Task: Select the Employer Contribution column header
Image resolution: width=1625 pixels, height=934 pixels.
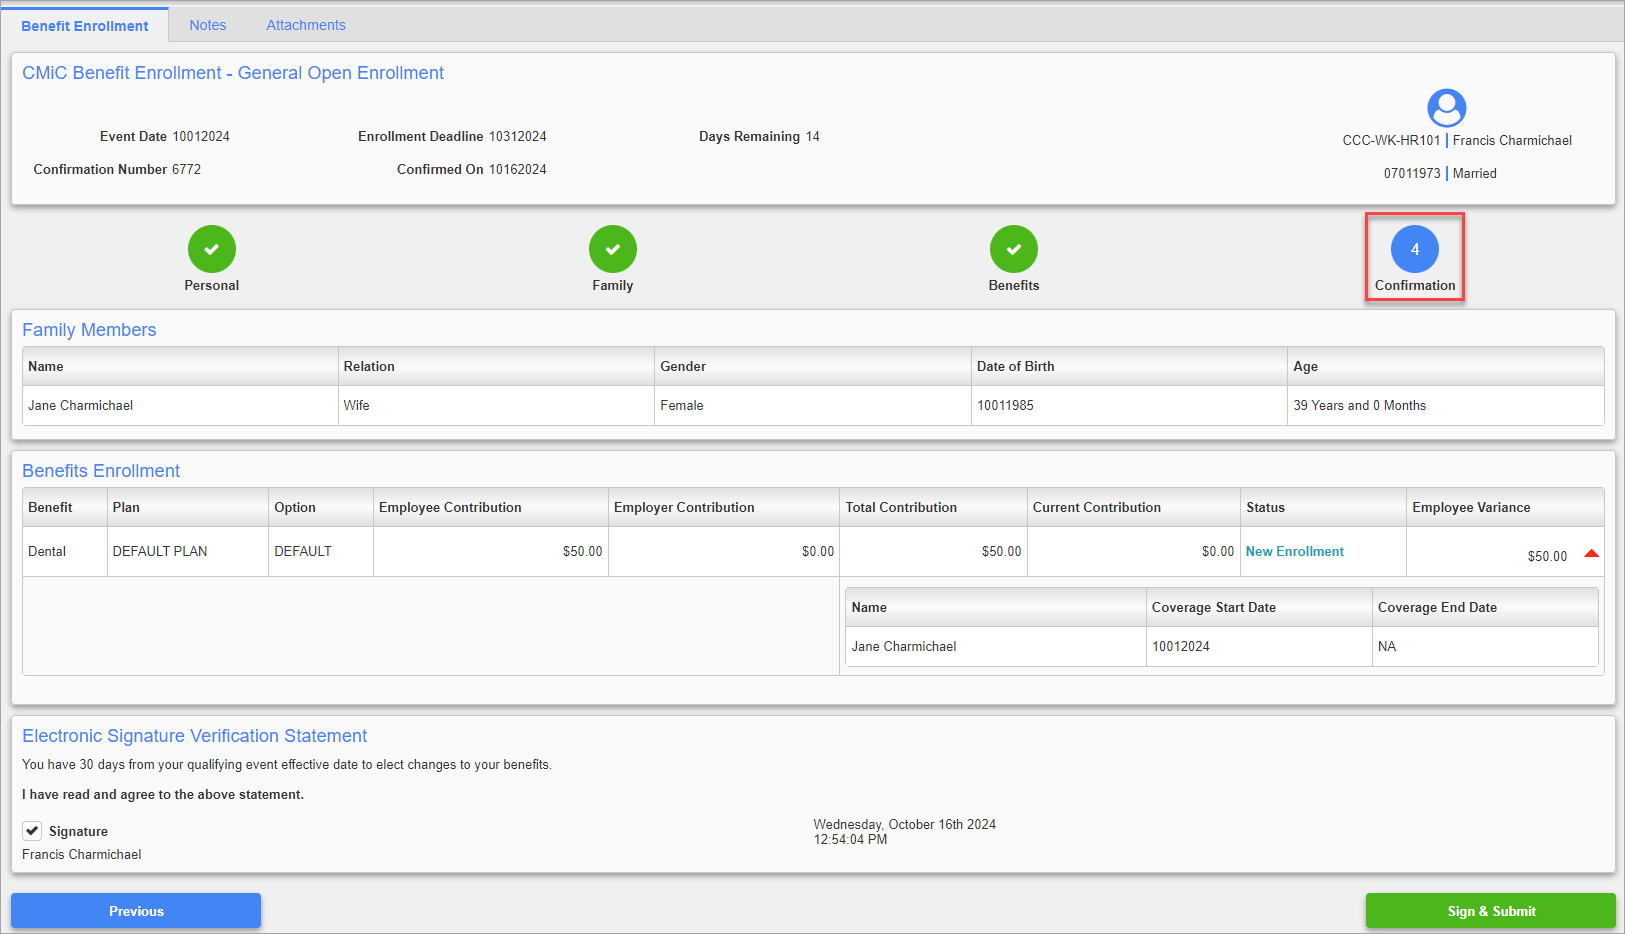Action: [724, 507]
